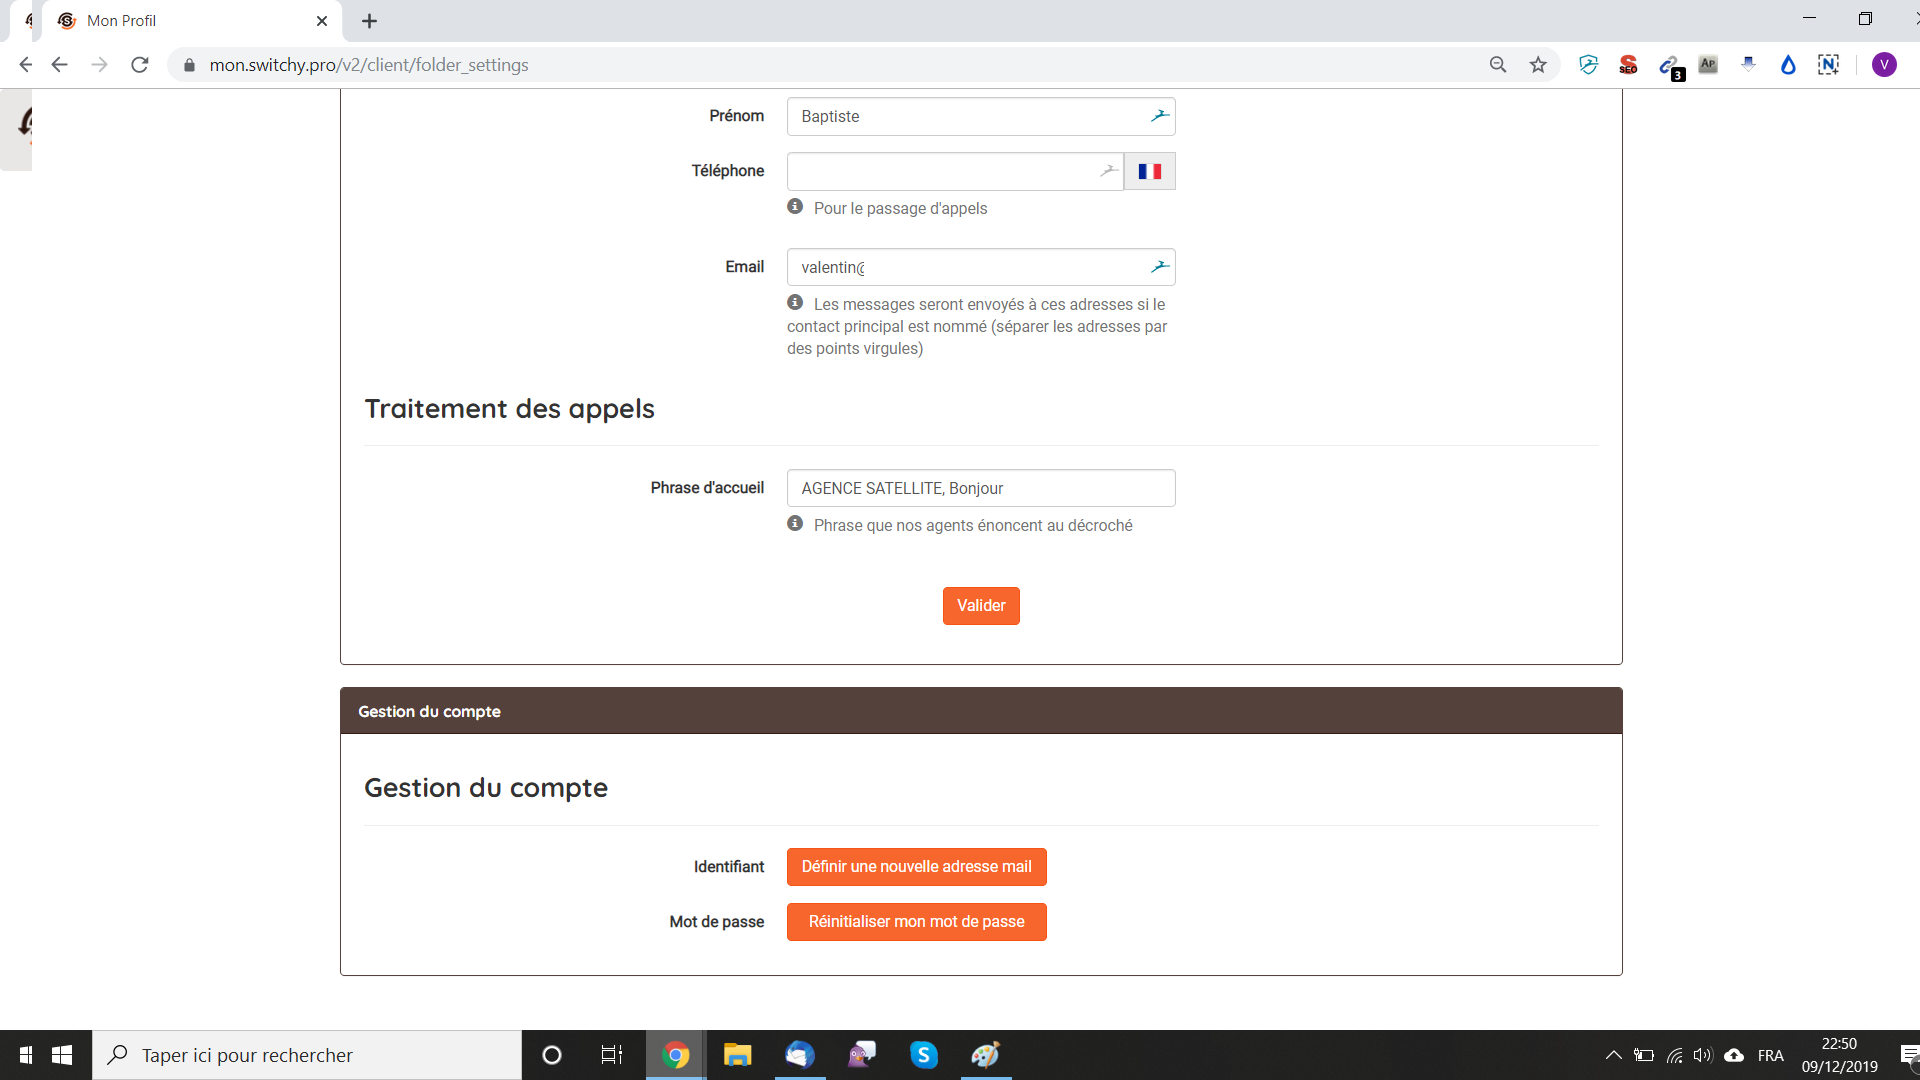Open Task View from the taskbar
Image resolution: width=1920 pixels, height=1080 pixels.
(x=611, y=1055)
